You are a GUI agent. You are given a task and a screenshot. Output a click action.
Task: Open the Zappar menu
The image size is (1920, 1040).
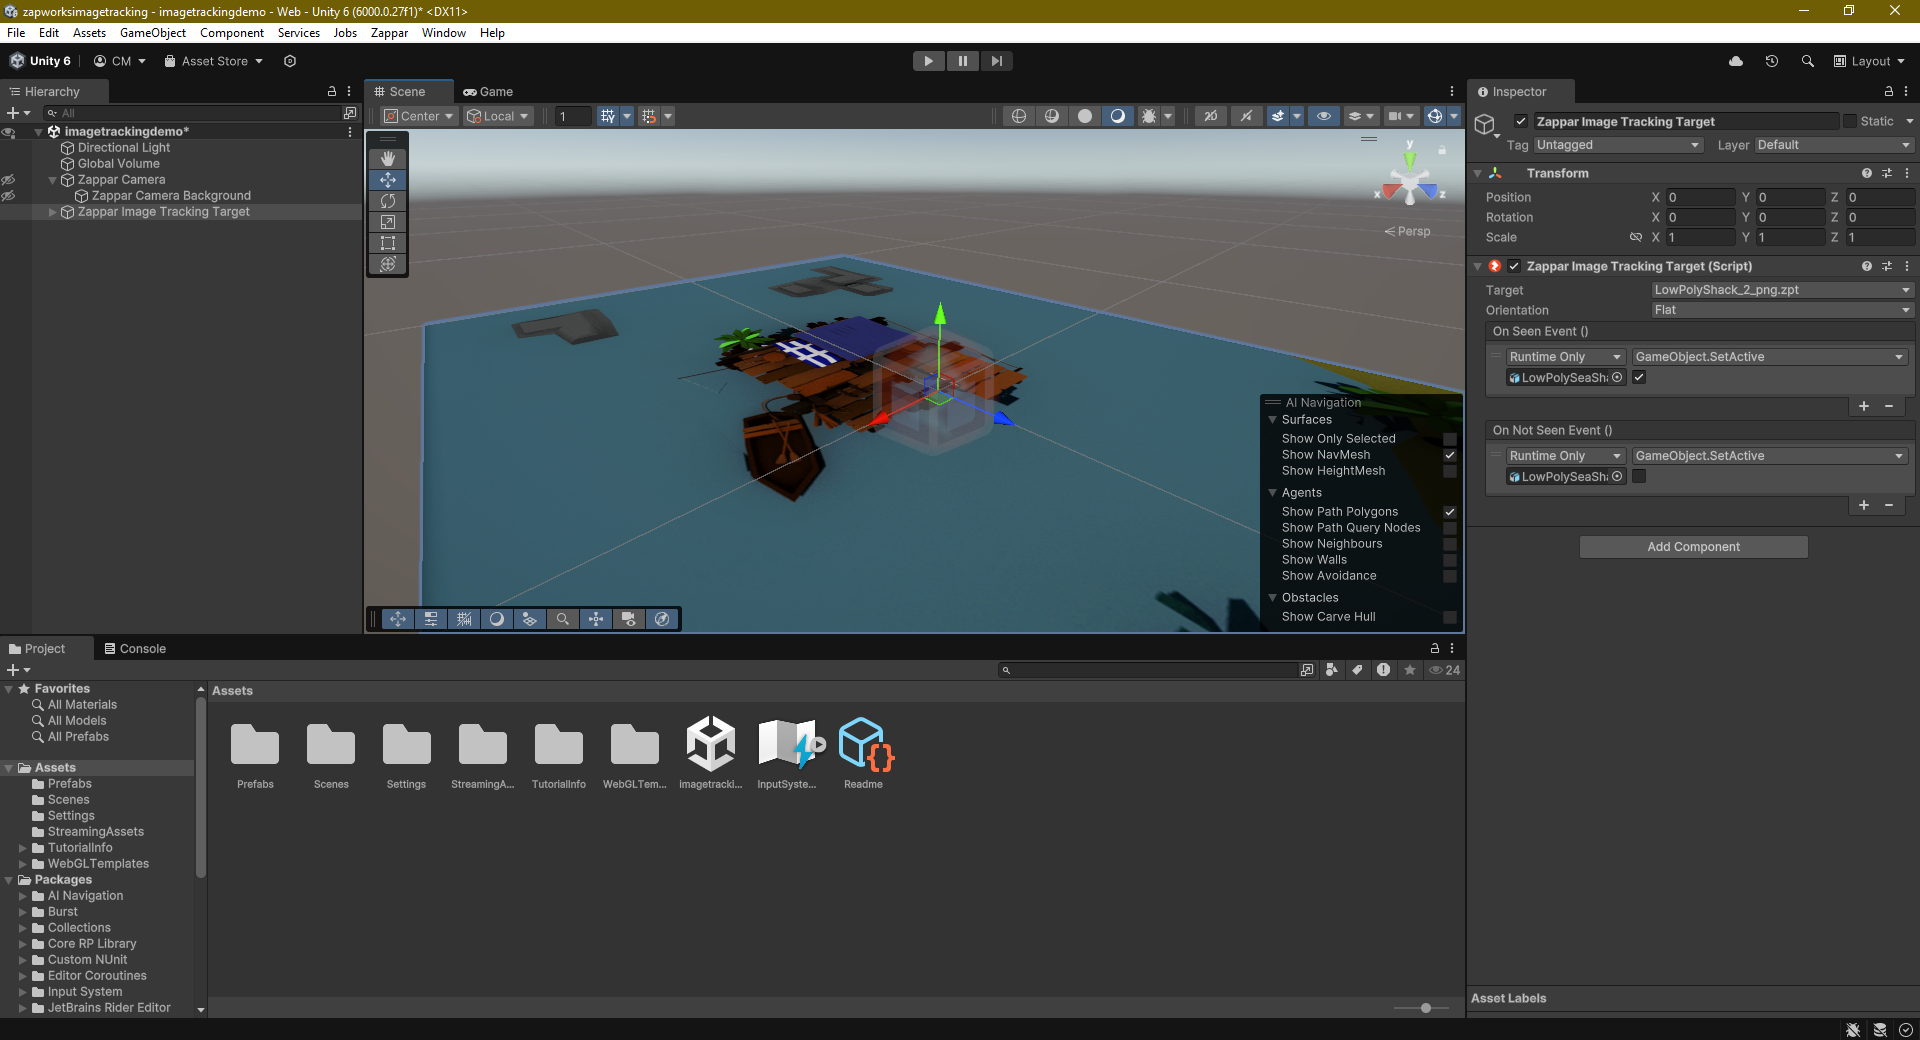(x=389, y=33)
